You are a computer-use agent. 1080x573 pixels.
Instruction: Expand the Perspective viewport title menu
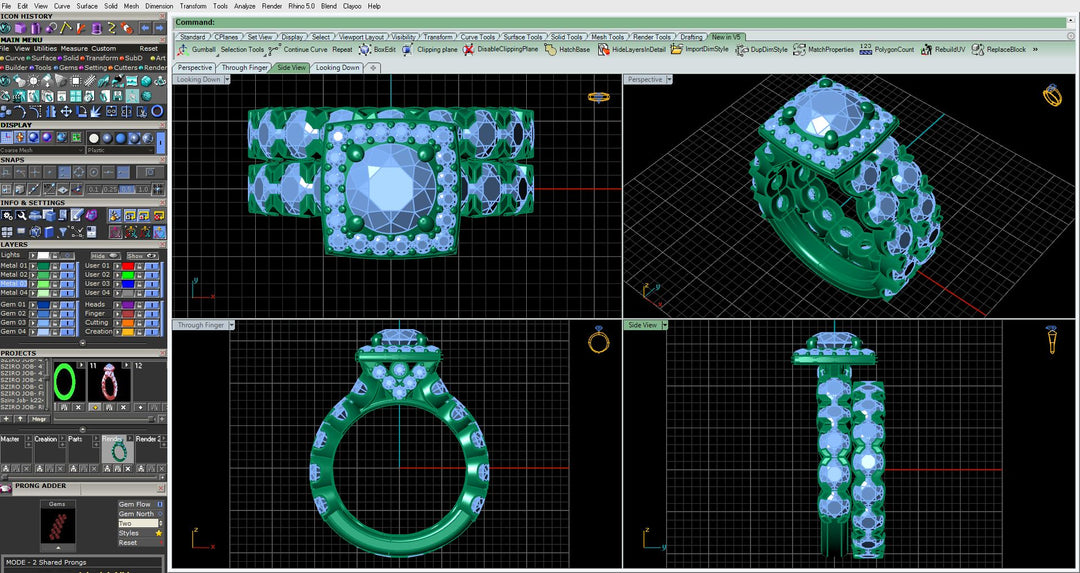click(669, 80)
